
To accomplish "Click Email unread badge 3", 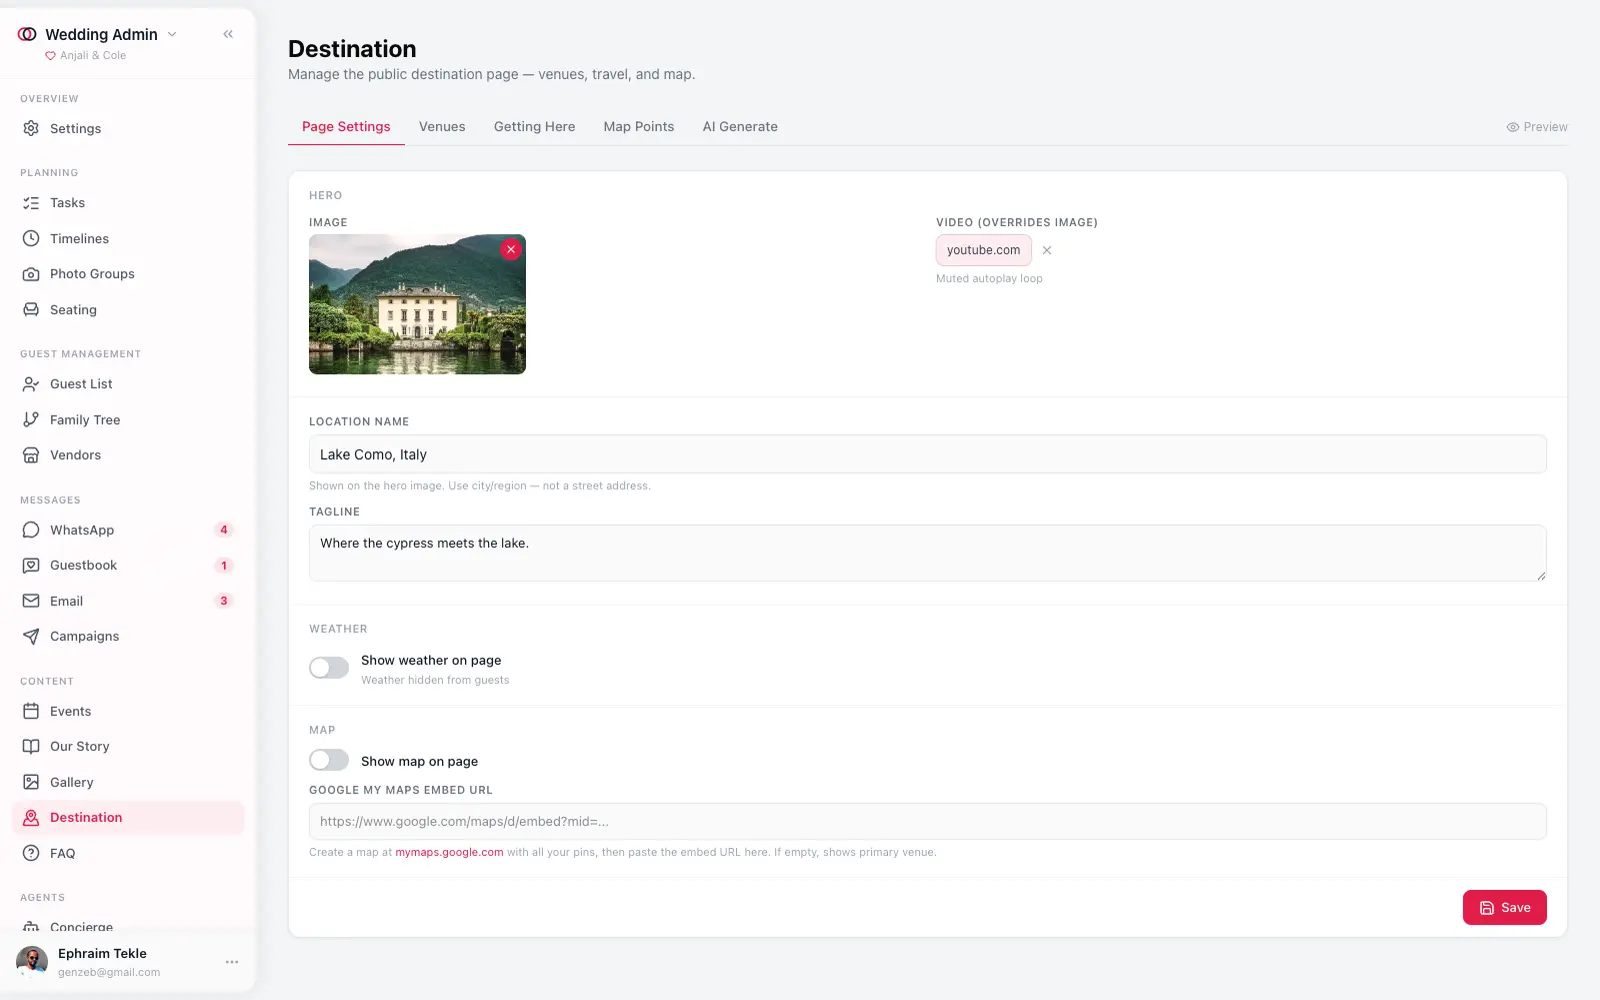I will [224, 601].
